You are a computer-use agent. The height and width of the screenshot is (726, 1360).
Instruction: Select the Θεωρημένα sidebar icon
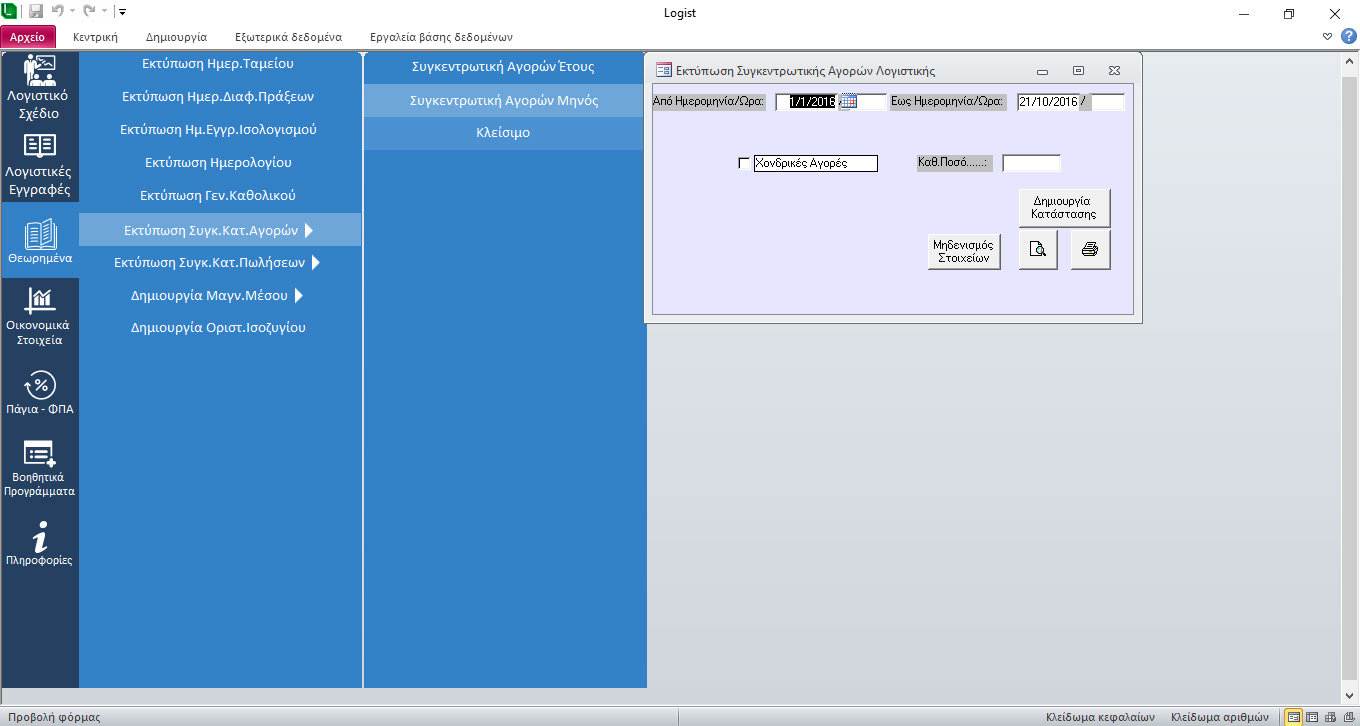40,241
